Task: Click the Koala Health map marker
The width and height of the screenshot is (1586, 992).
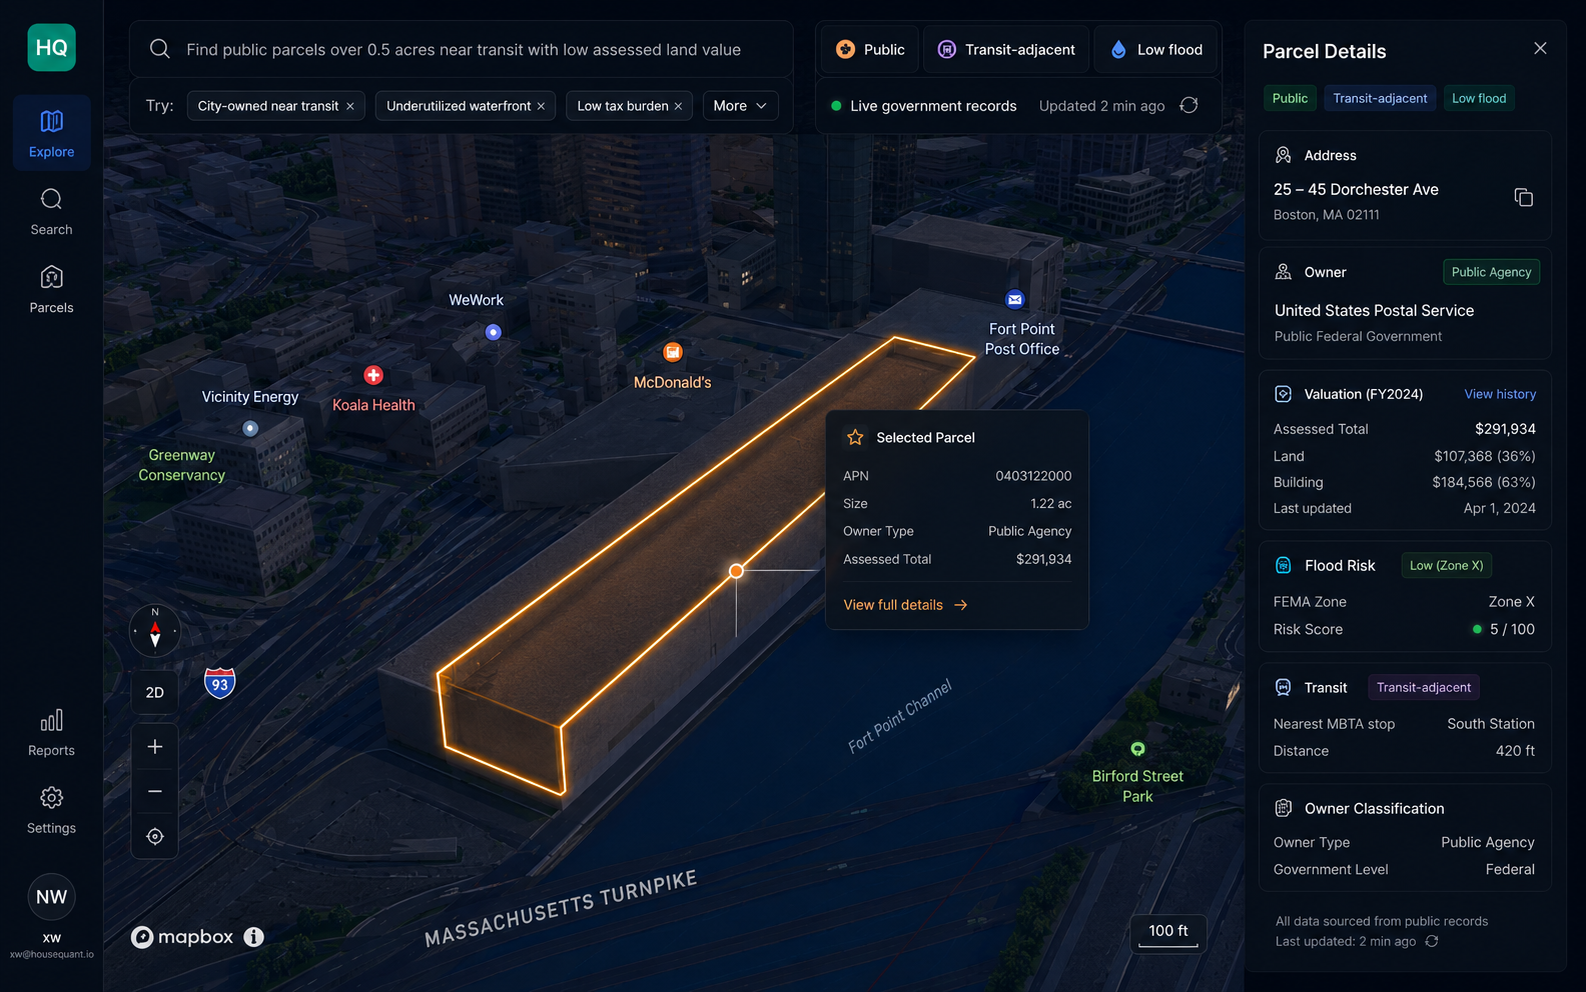Action: click(x=374, y=375)
